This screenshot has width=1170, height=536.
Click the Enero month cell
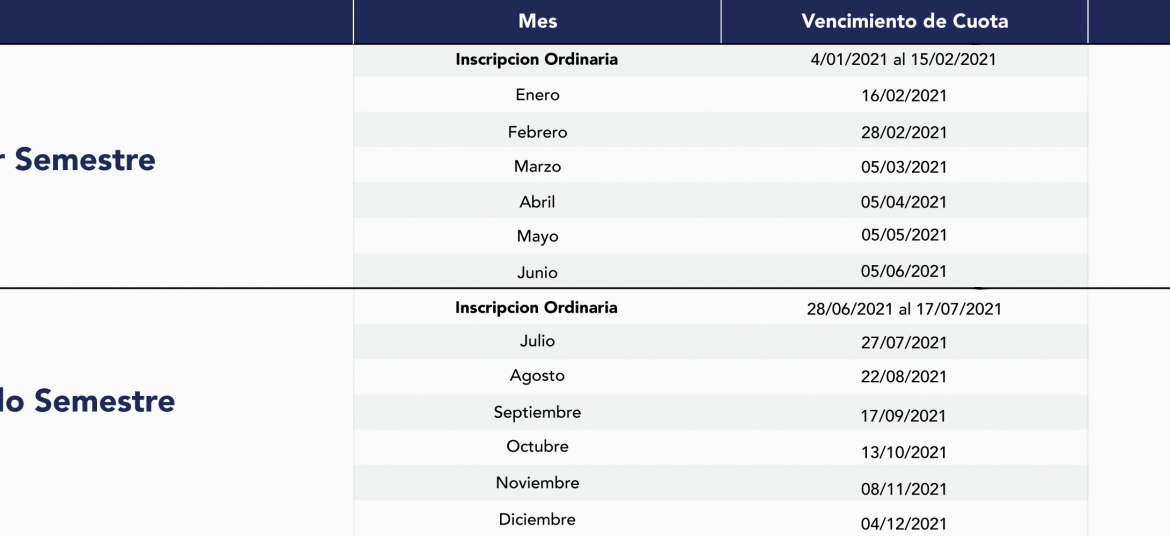coord(537,96)
